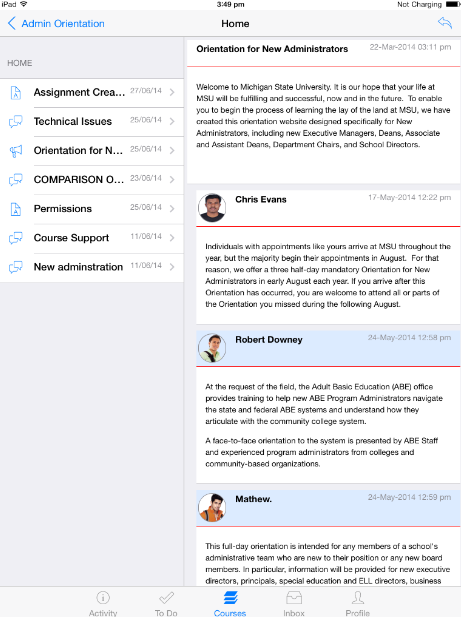The width and height of the screenshot is (461, 617).
Task: Open Robert Downey's avatar
Action: click(212, 348)
